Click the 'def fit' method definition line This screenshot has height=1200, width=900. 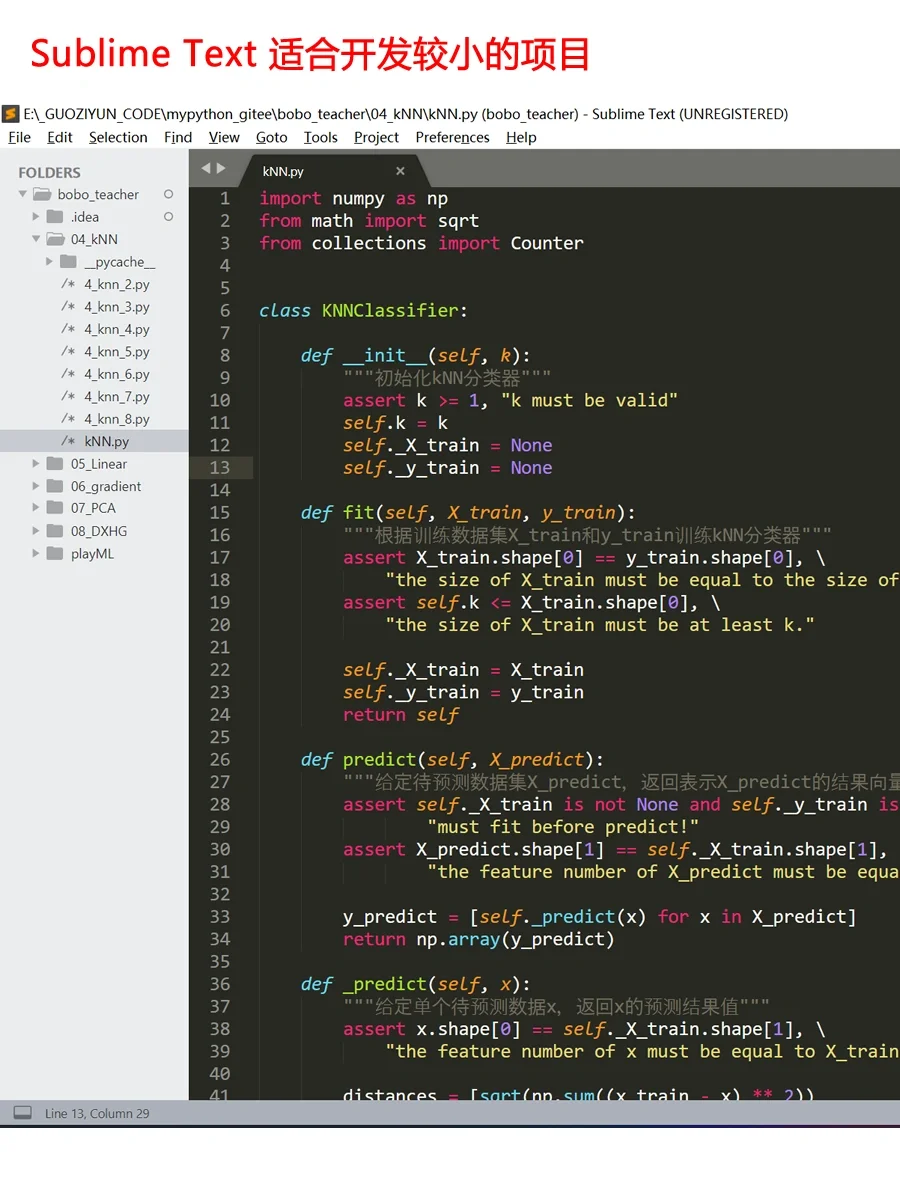(x=468, y=512)
